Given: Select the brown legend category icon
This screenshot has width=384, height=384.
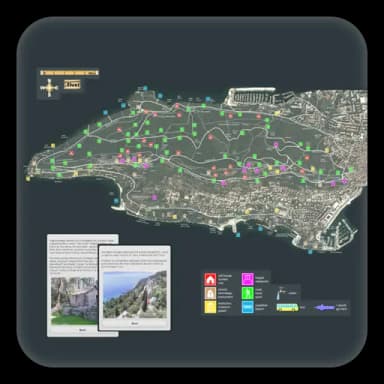Looking at the screenshot, I should click(x=210, y=293).
